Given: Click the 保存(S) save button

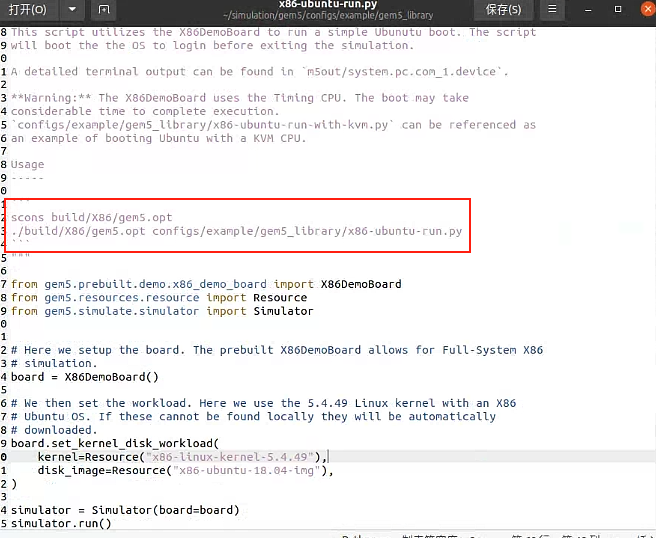Looking at the screenshot, I should [503, 9].
